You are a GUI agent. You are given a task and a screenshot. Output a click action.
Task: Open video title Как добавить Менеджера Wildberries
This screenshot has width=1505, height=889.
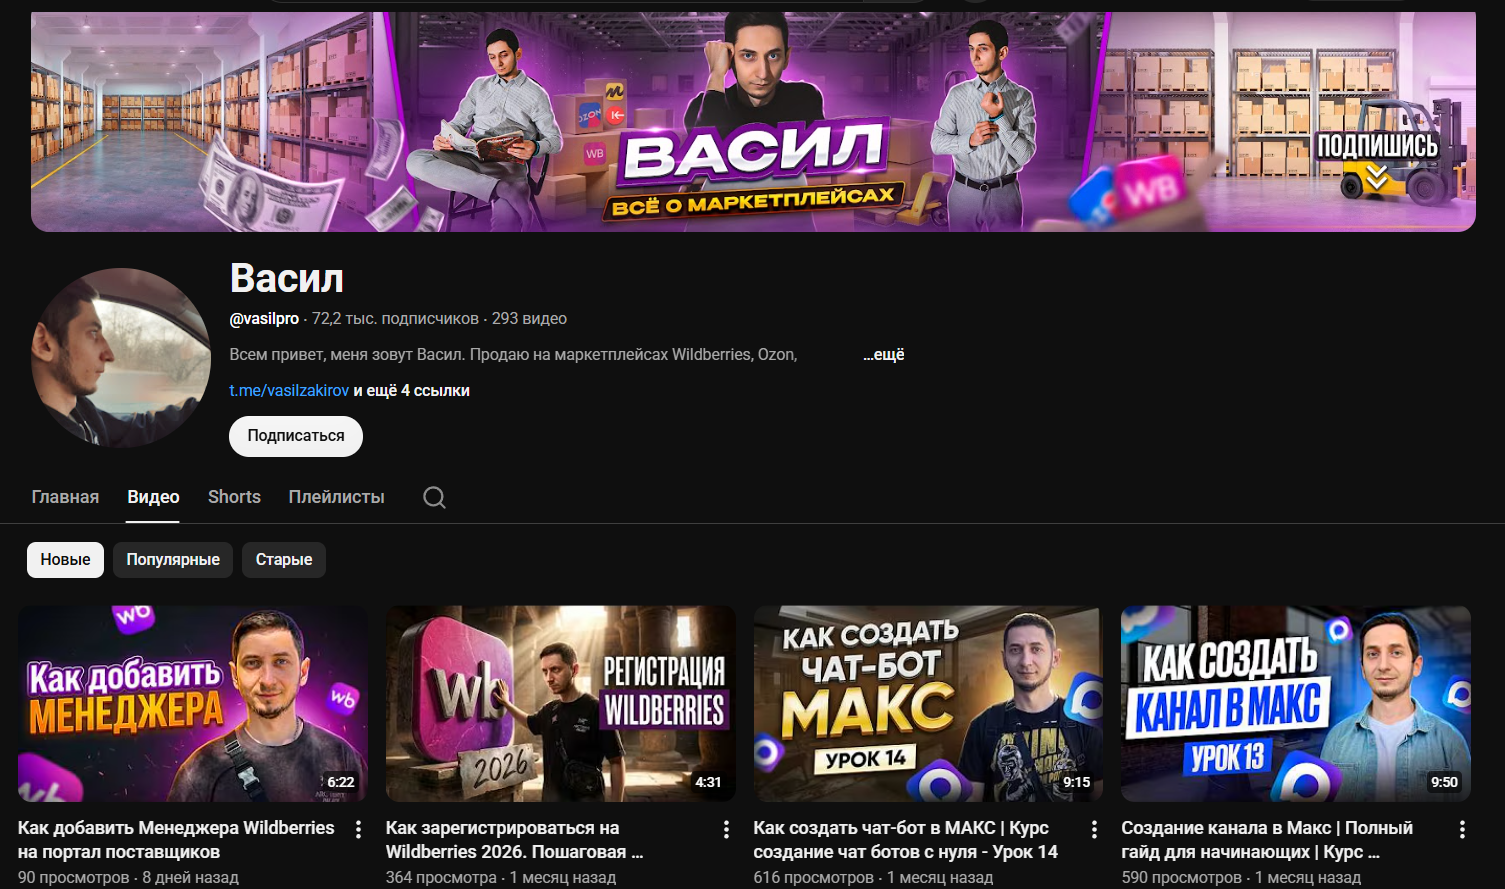pyautogui.click(x=176, y=840)
